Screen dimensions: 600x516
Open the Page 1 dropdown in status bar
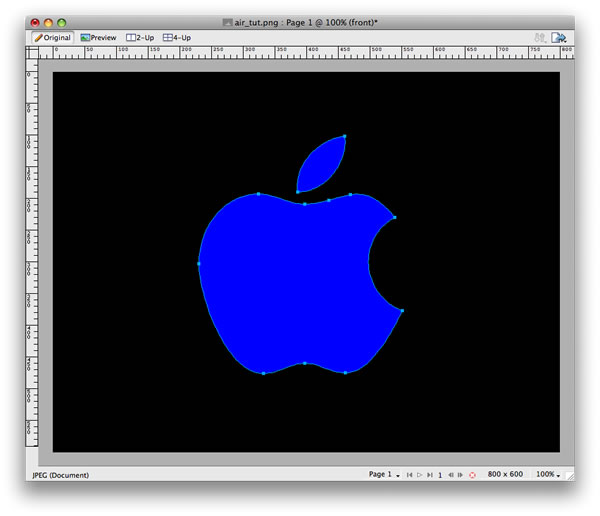point(384,474)
